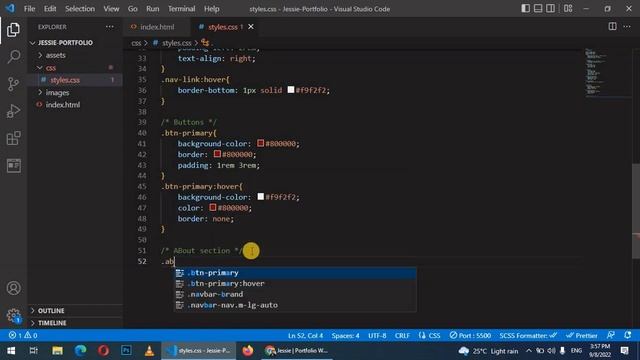
Task: Open the Source Control view icon
Action: [13, 84]
